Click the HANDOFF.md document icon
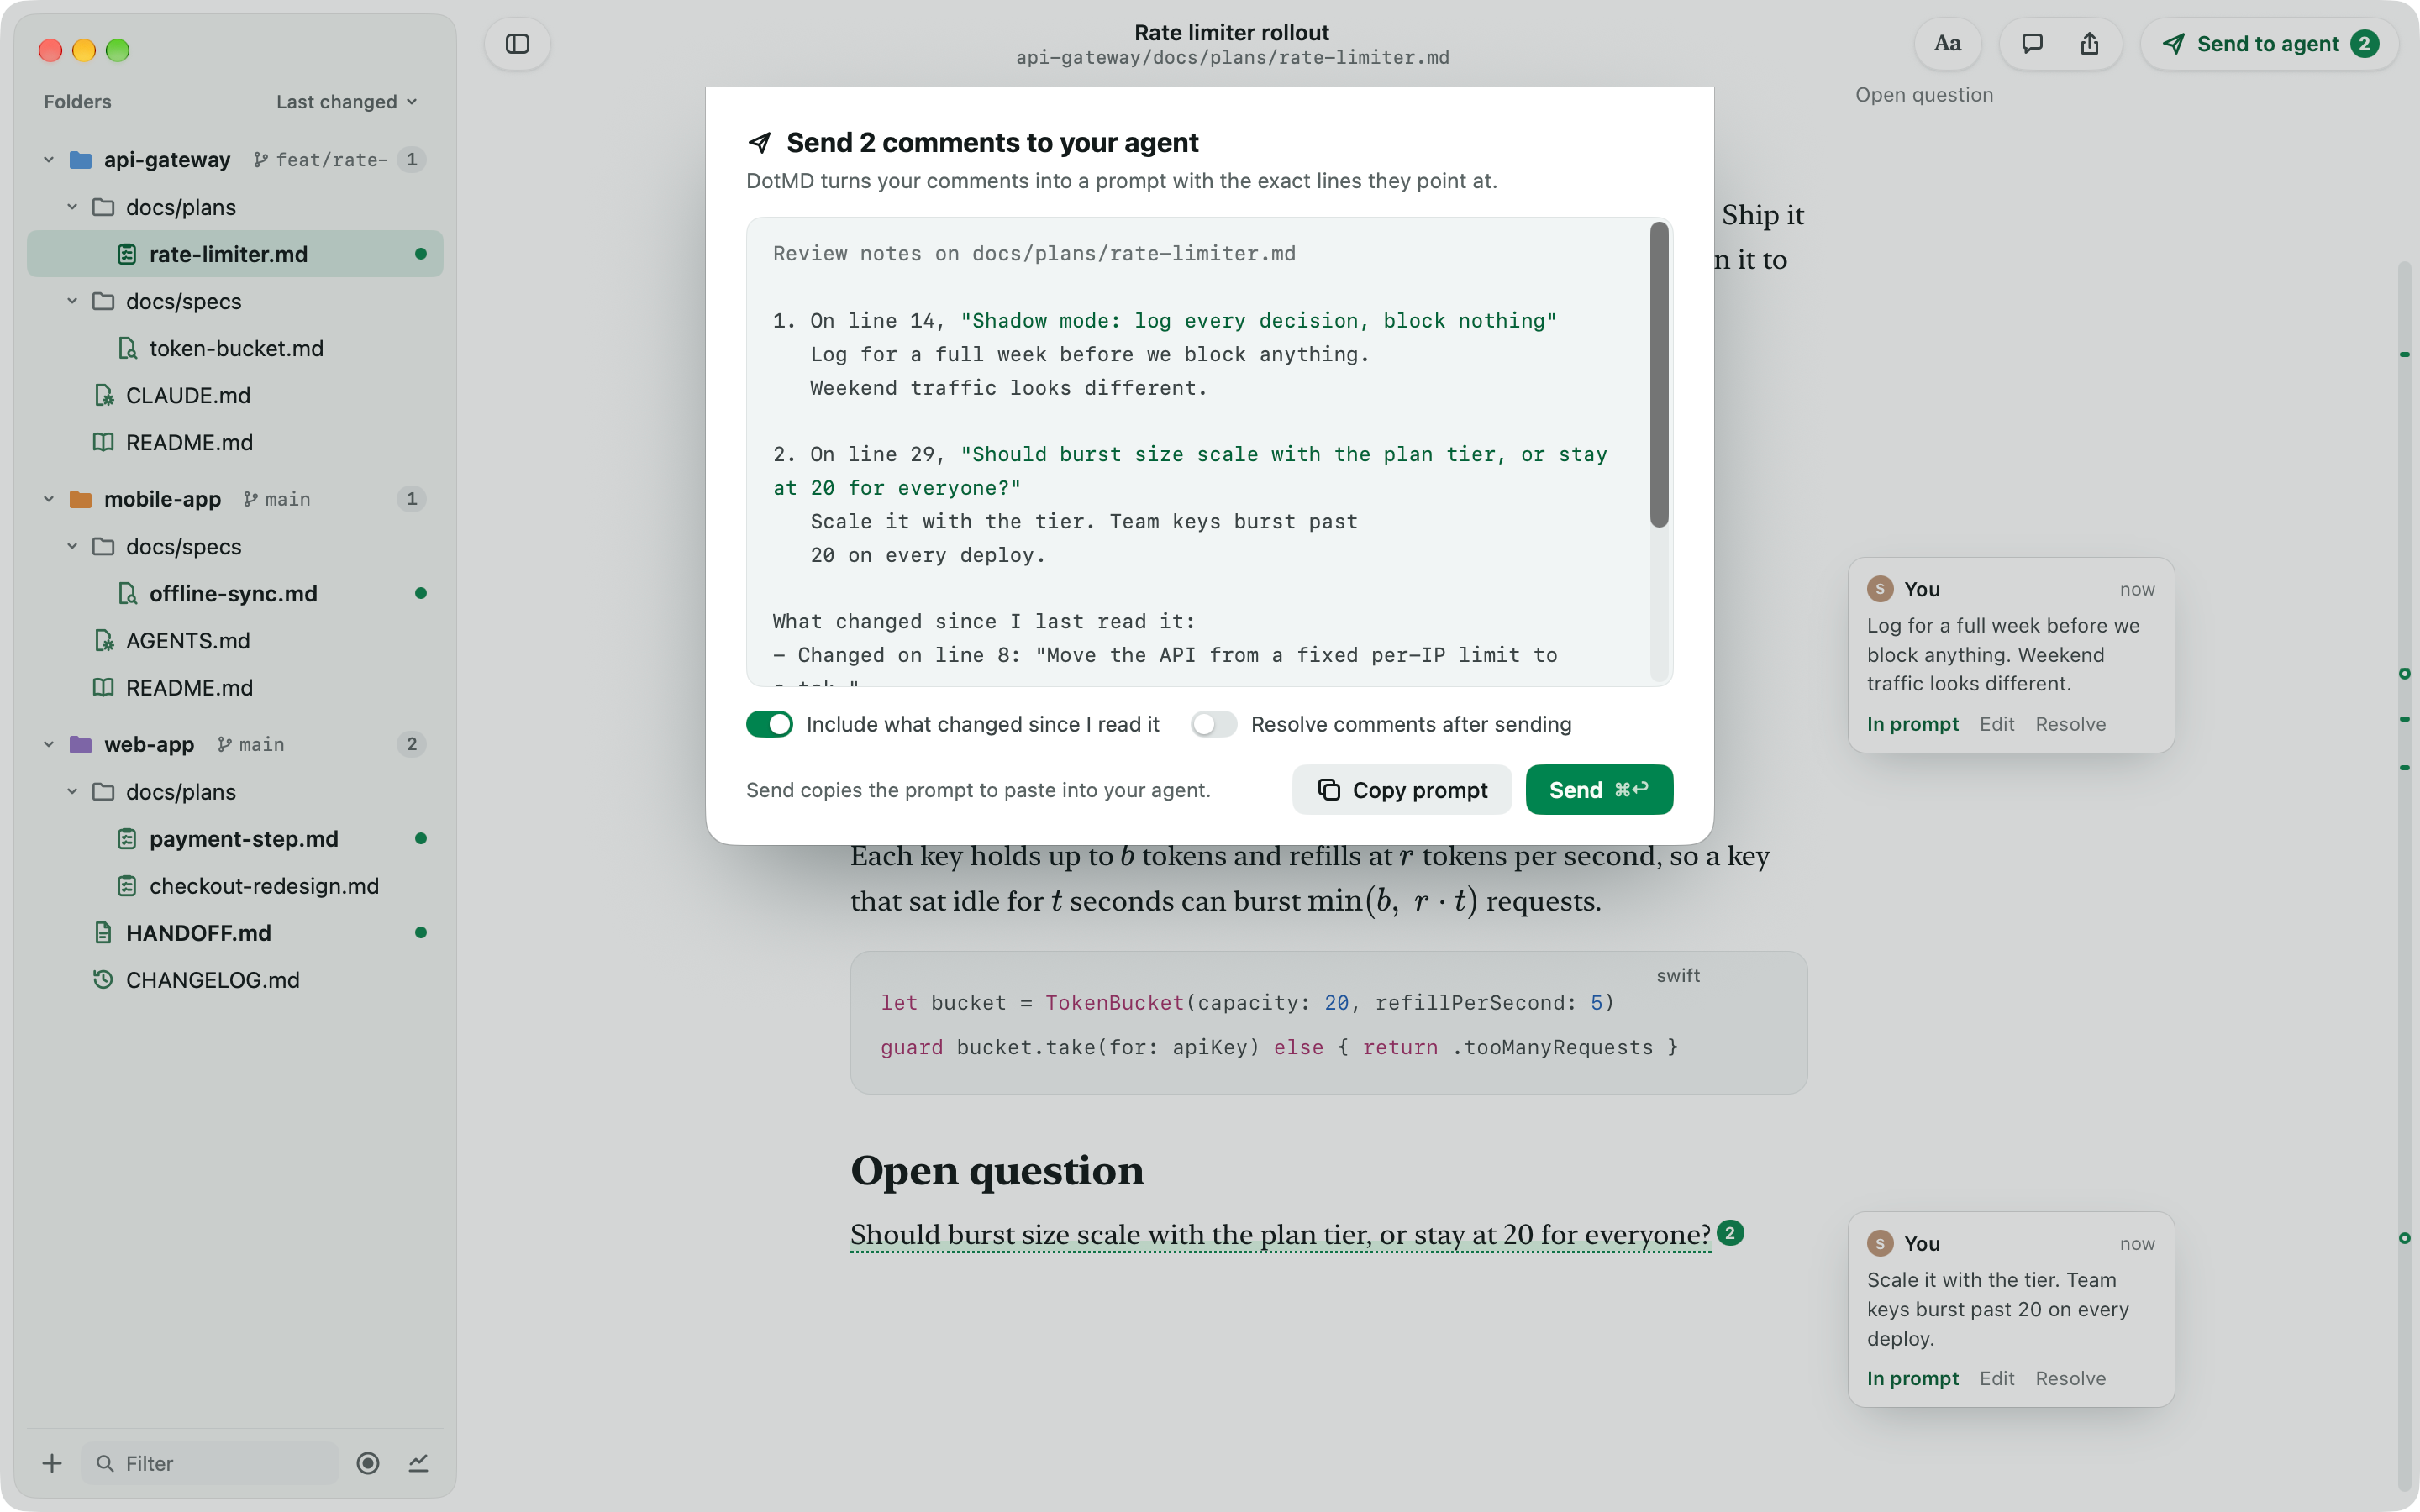This screenshot has height=1512, width=2420. (103, 933)
